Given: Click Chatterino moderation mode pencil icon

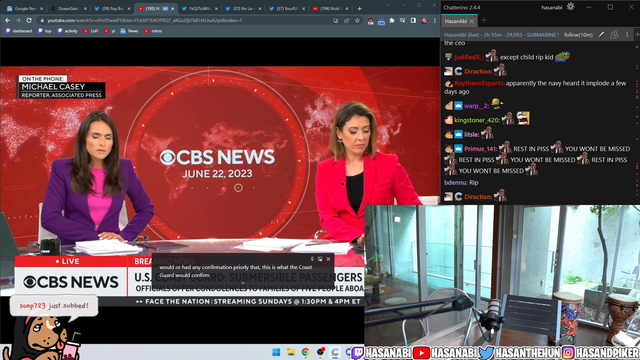Looking at the screenshot, I should tap(601, 35).
